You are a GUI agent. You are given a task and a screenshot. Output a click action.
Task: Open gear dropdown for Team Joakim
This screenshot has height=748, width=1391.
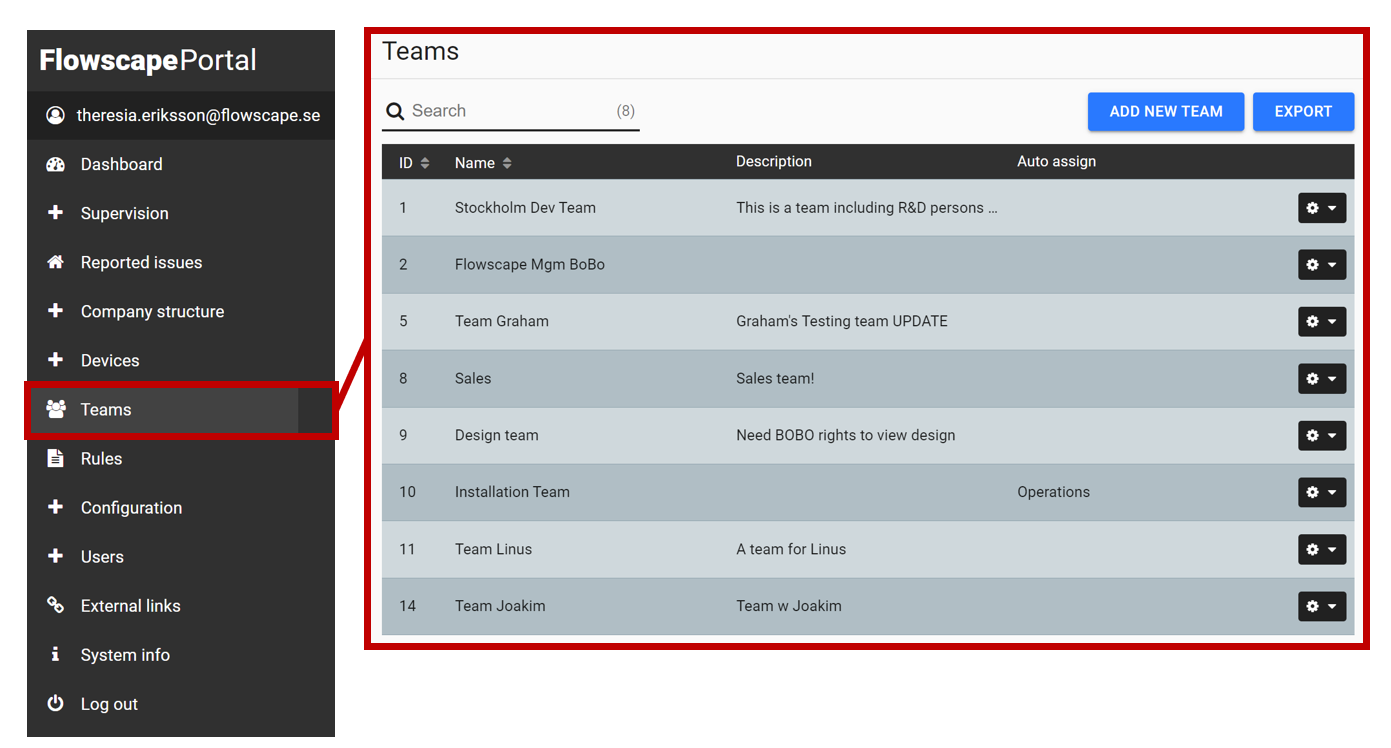click(1322, 607)
